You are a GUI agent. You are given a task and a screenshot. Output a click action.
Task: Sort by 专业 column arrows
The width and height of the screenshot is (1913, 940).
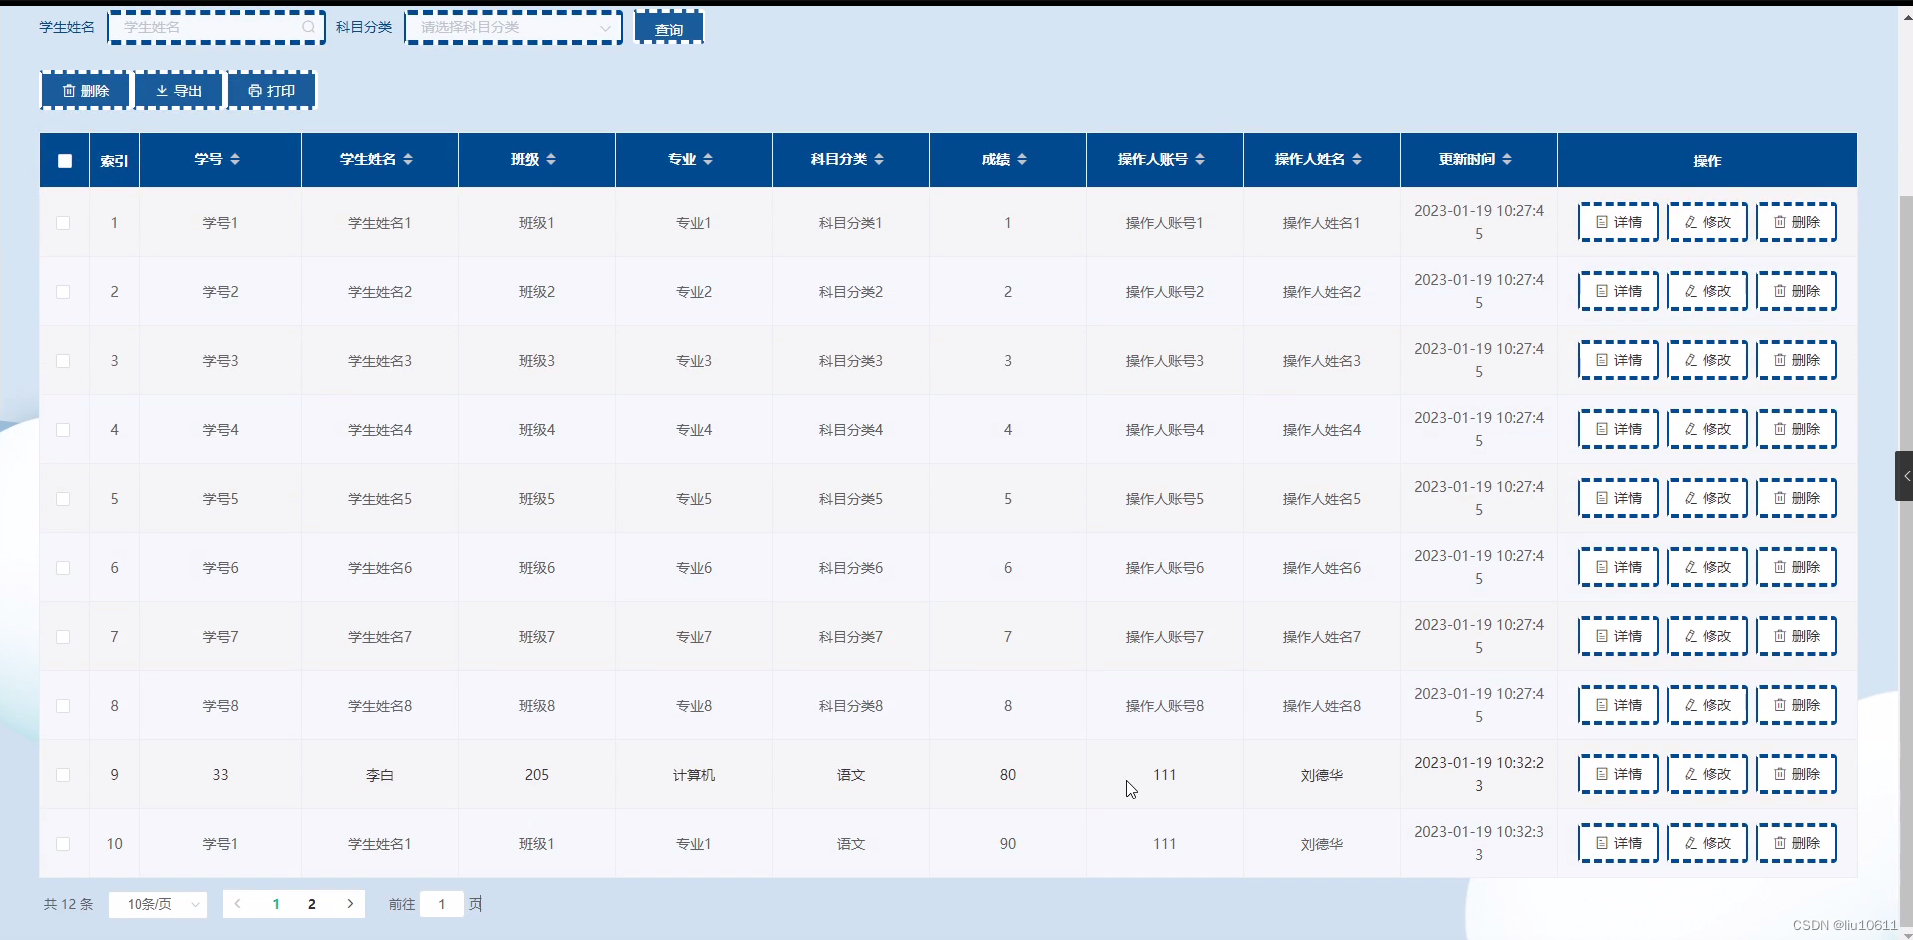click(708, 159)
